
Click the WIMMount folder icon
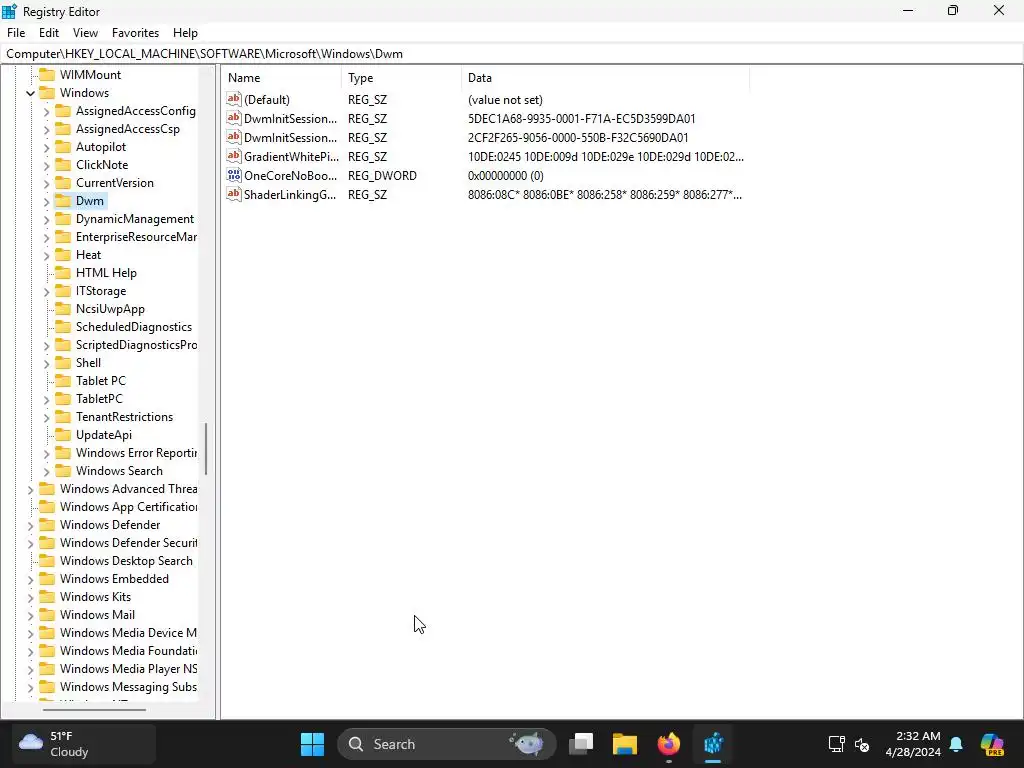pyautogui.click(x=47, y=74)
